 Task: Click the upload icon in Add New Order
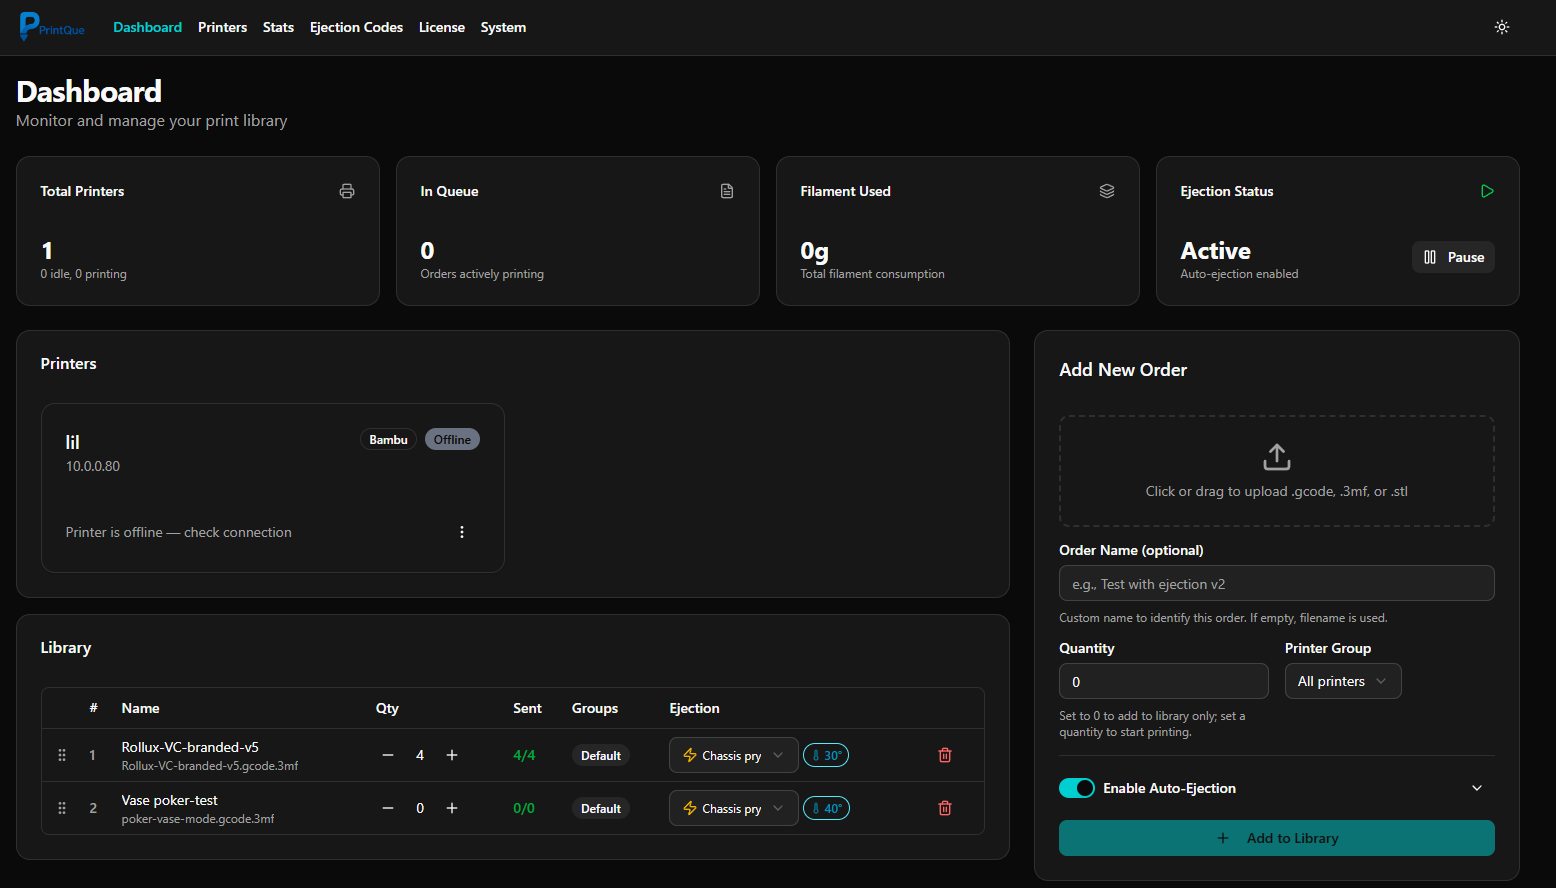point(1276,457)
